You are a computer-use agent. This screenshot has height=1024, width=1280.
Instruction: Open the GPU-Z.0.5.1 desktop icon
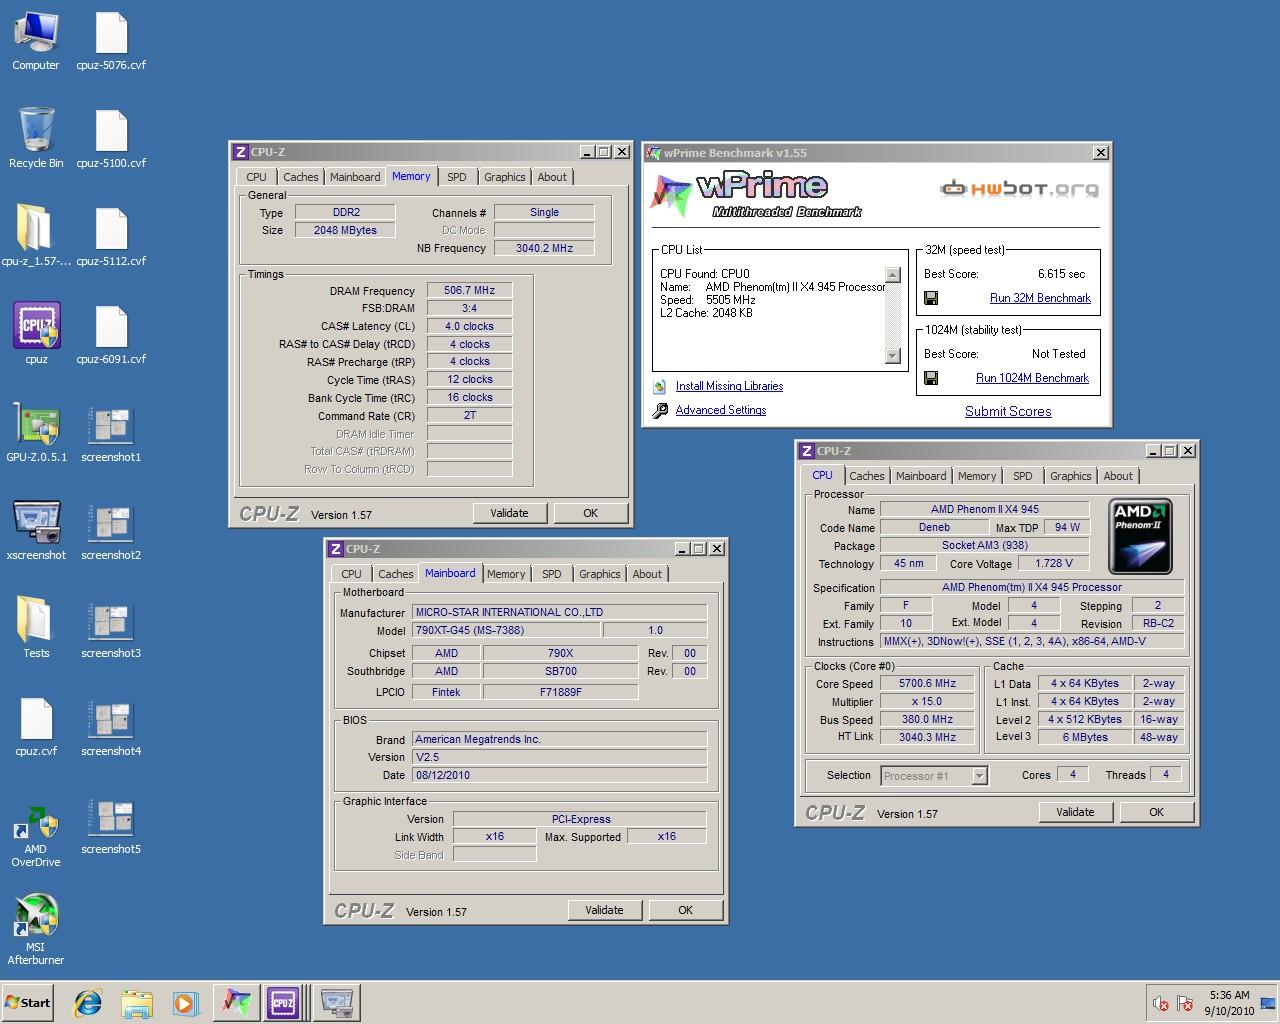pyautogui.click(x=36, y=432)
